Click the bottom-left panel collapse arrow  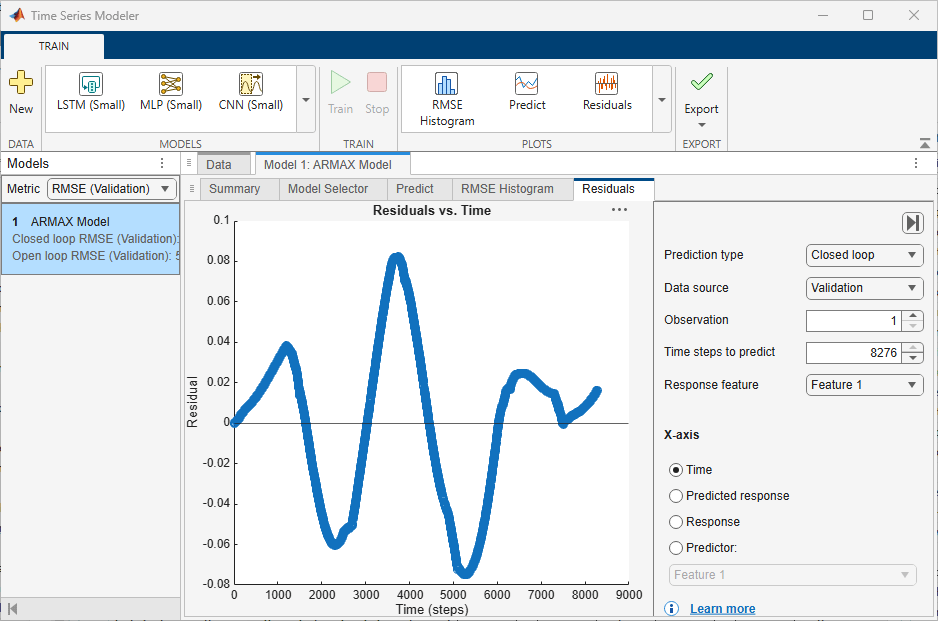tap(13, 609)
